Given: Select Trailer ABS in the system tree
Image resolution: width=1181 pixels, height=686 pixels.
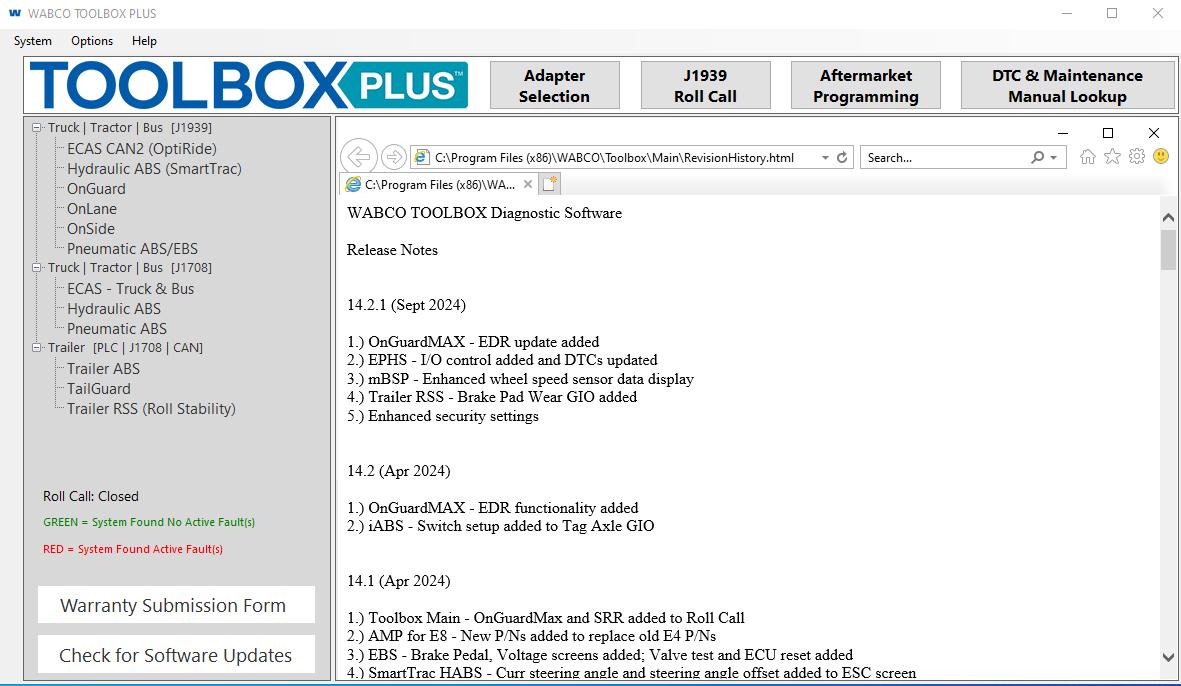Looking at the screenshot, I should pos(103,368).
